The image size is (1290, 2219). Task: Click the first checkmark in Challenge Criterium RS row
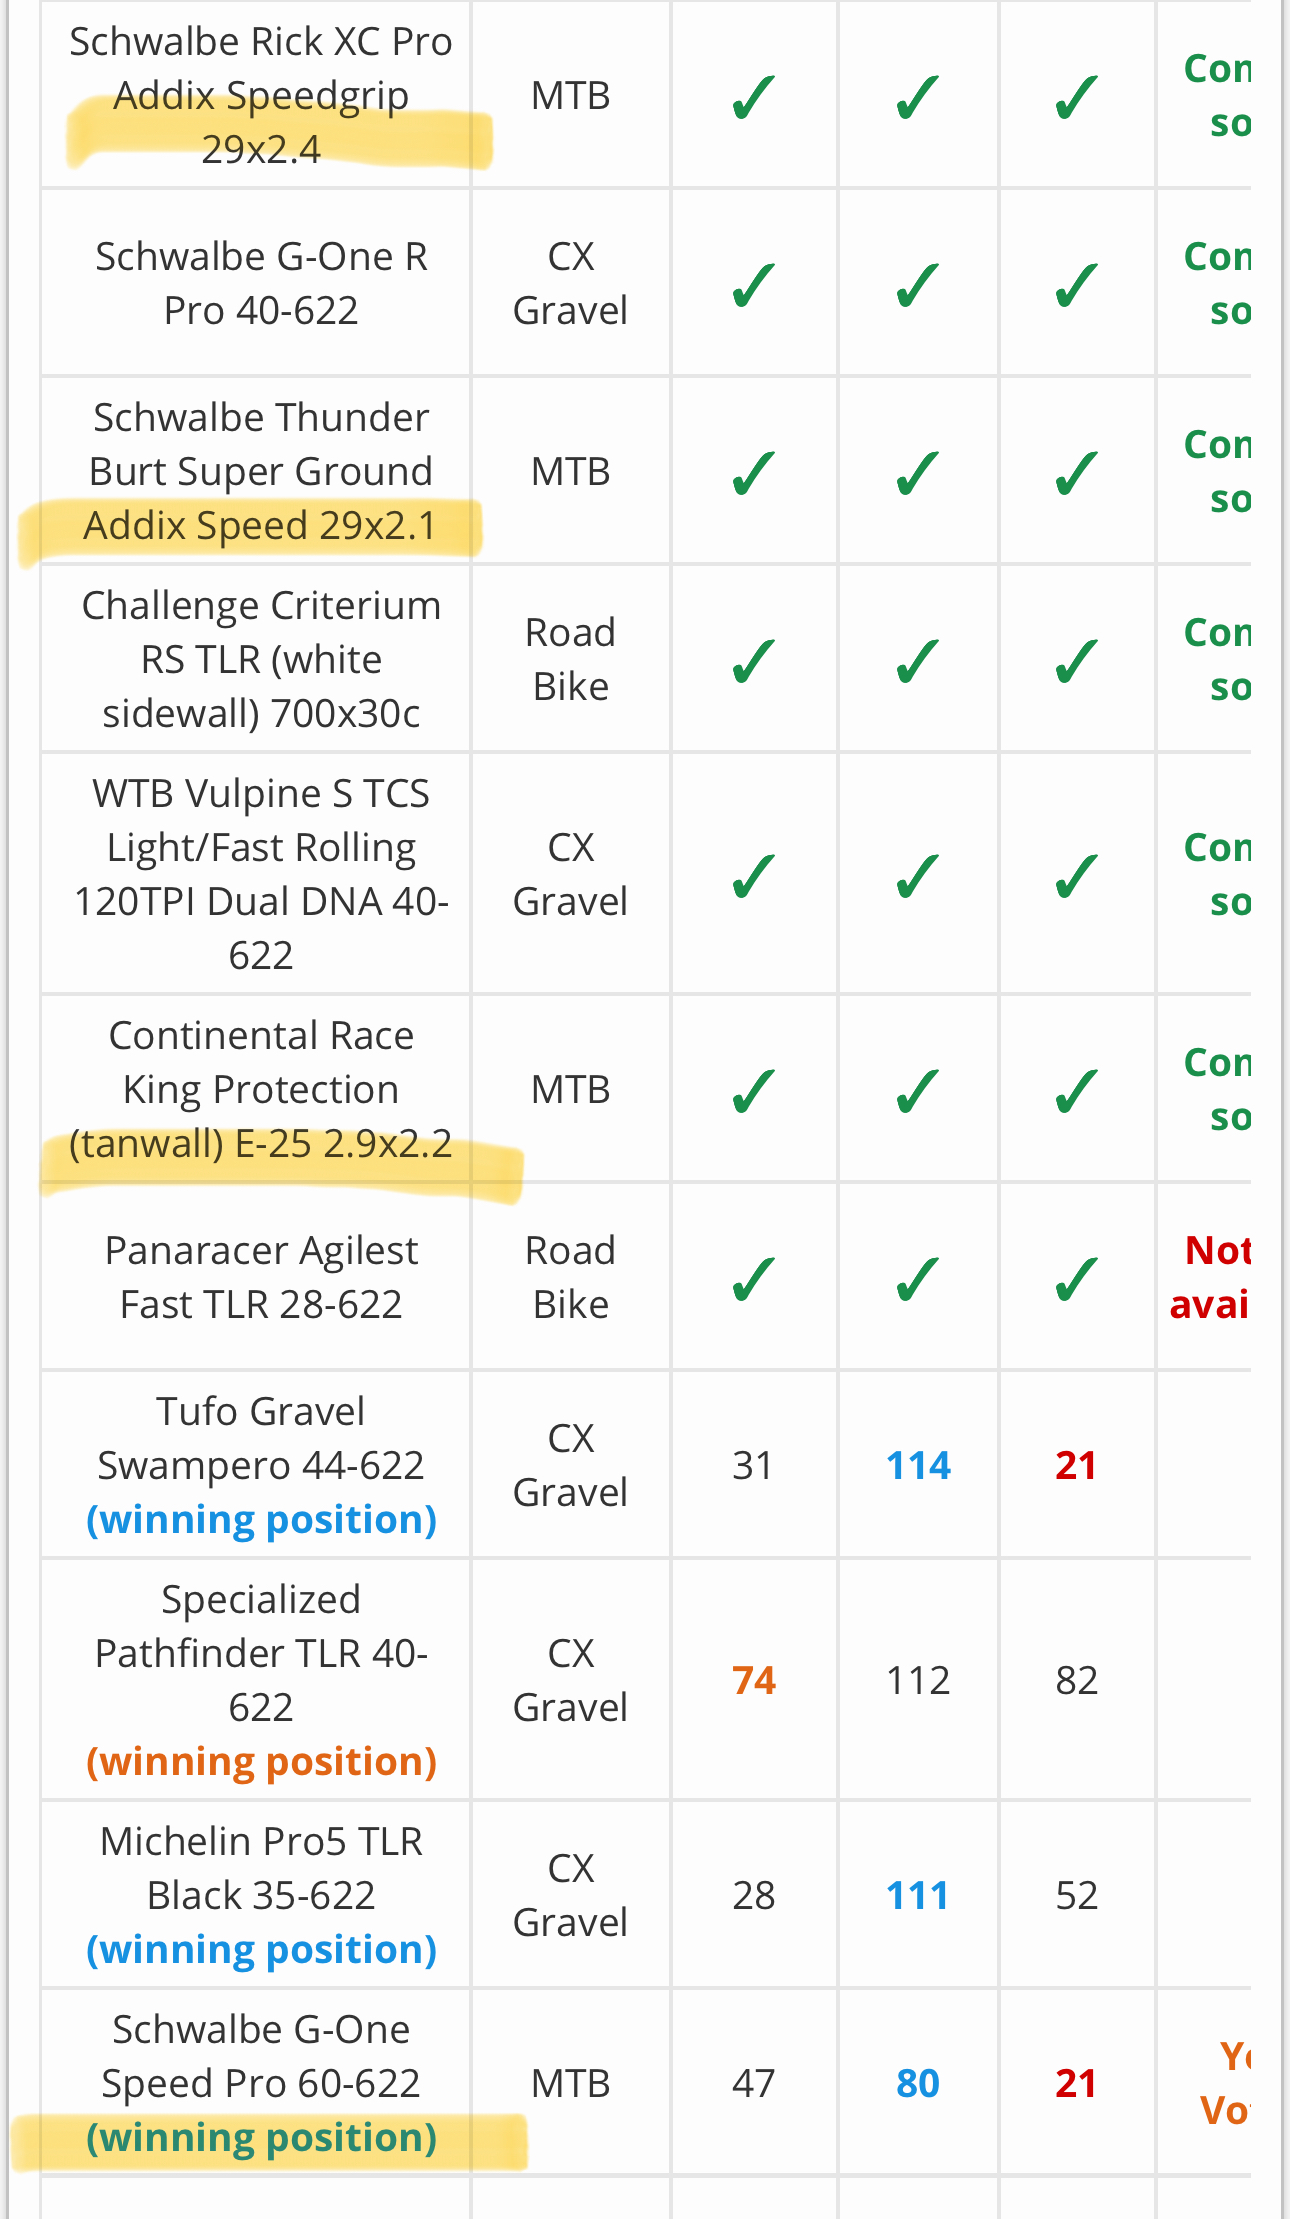[x=753, y=661]
